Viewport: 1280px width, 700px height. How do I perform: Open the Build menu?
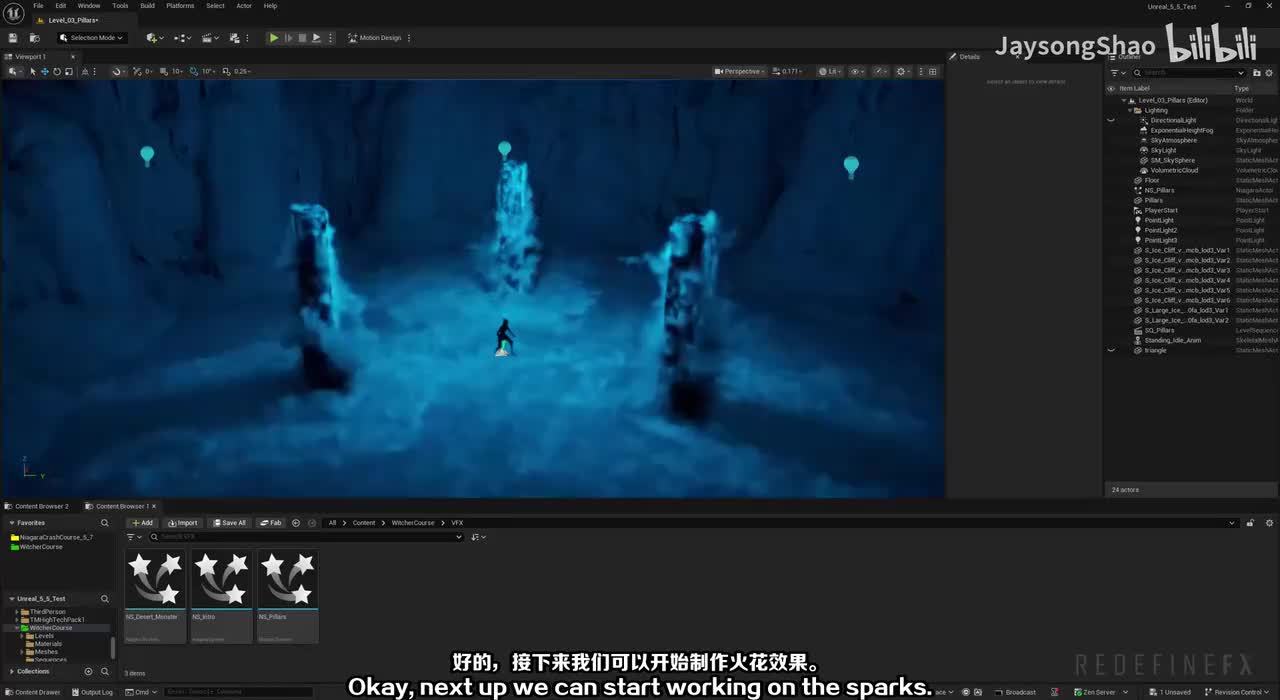[147, 6]
